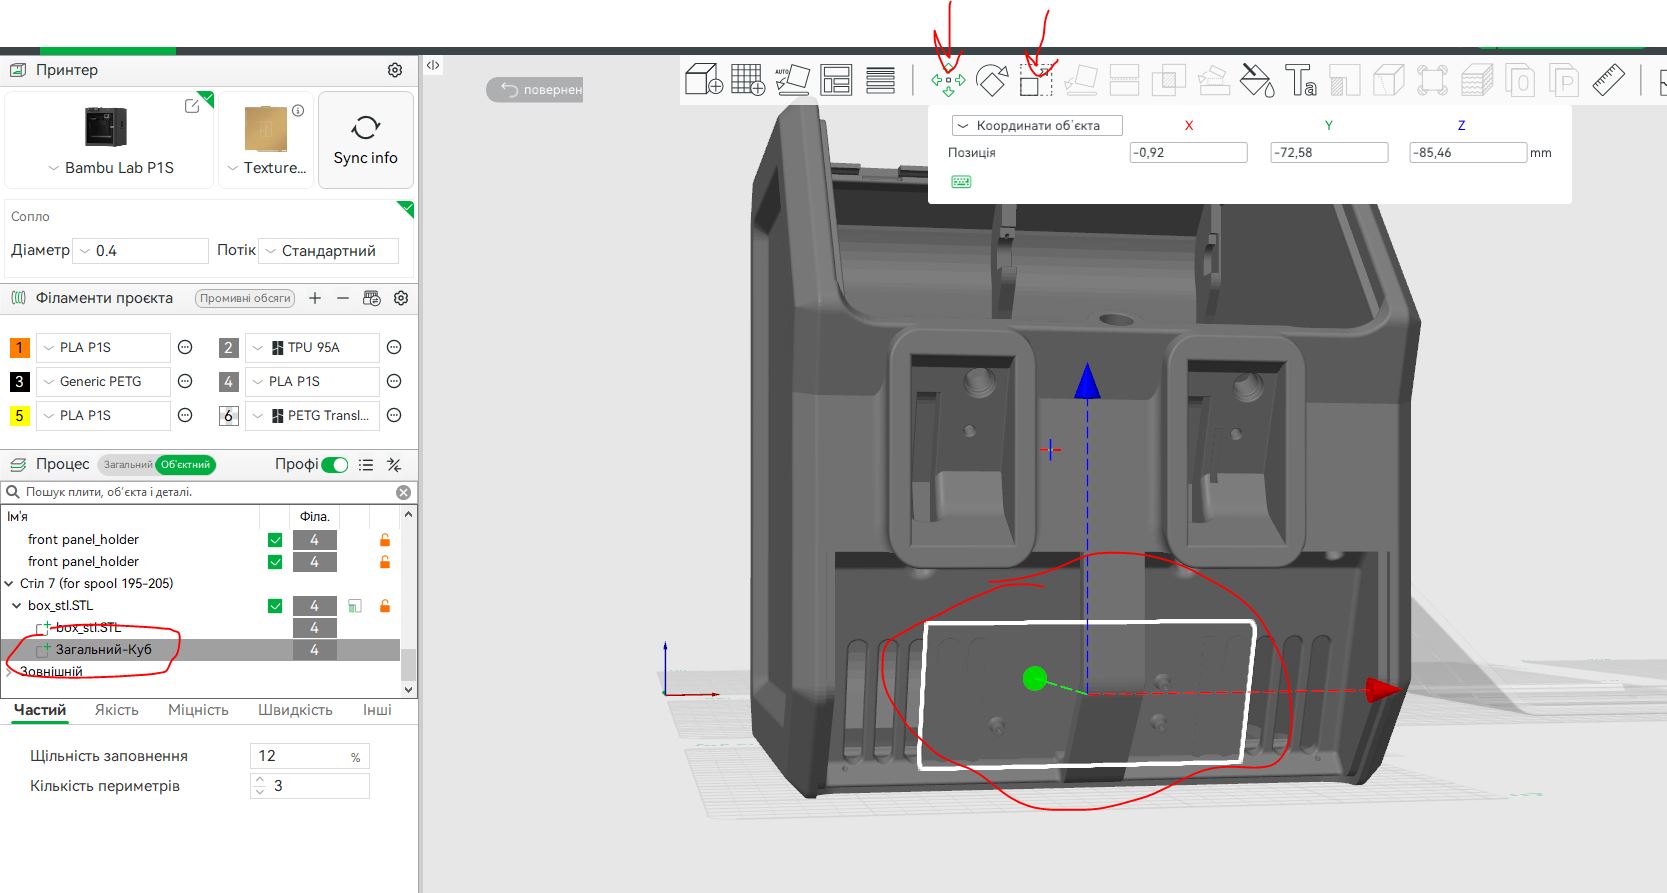Image resolution: width=1667 pixels, height=893 pixels.
Task: Click the letter O toolbar icon
Action: 1520,80
